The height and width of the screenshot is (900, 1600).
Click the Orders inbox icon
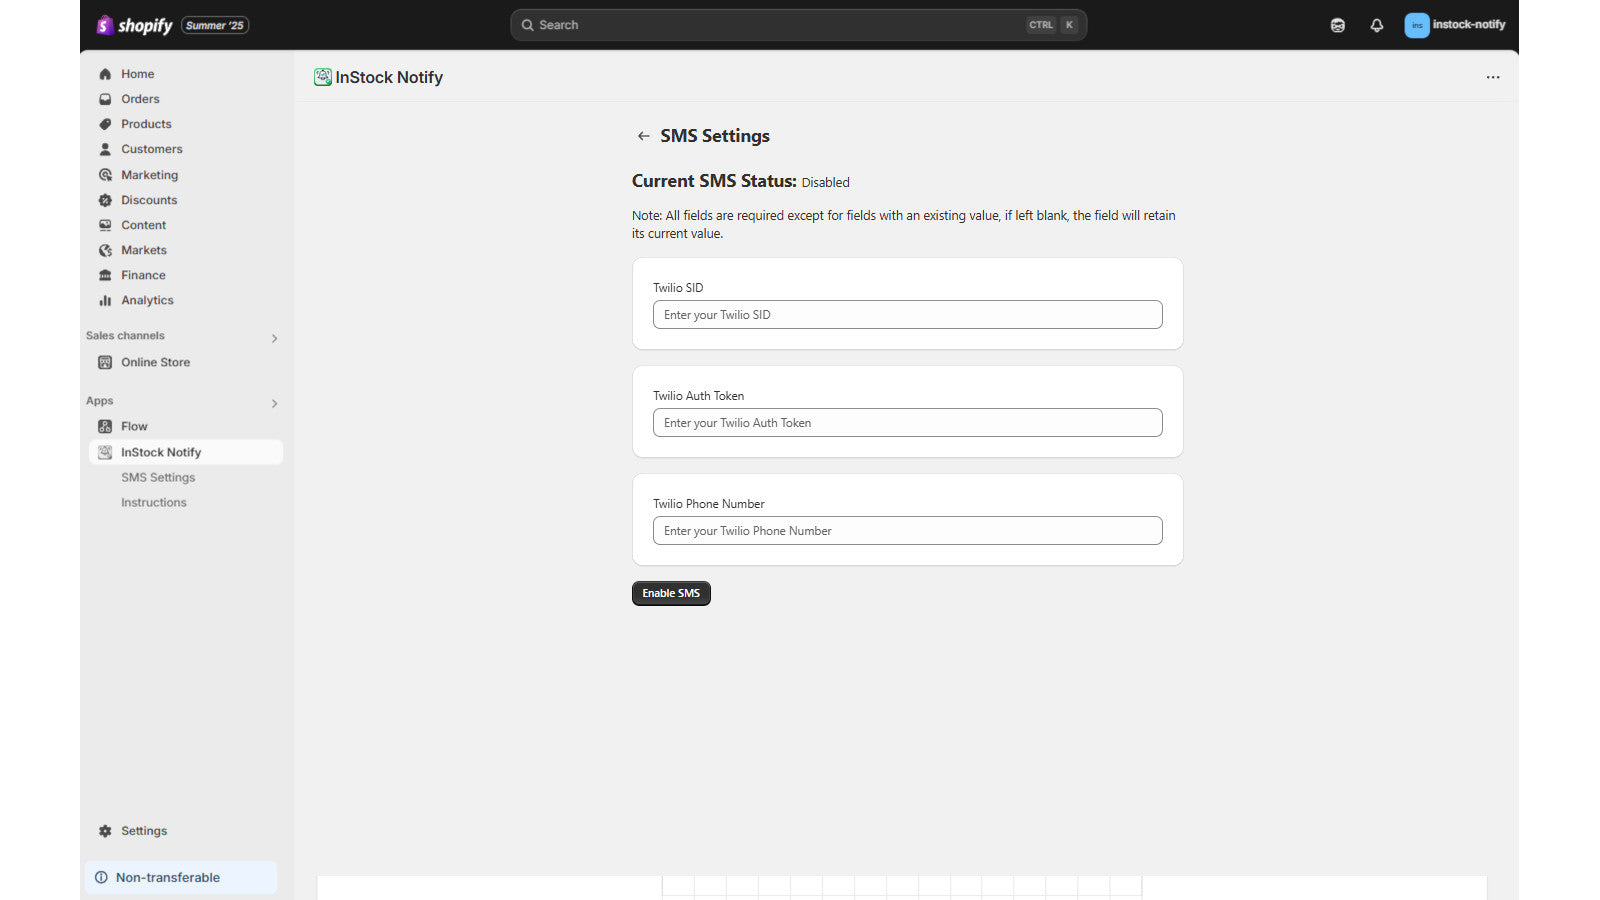click(x=105, y=99)
